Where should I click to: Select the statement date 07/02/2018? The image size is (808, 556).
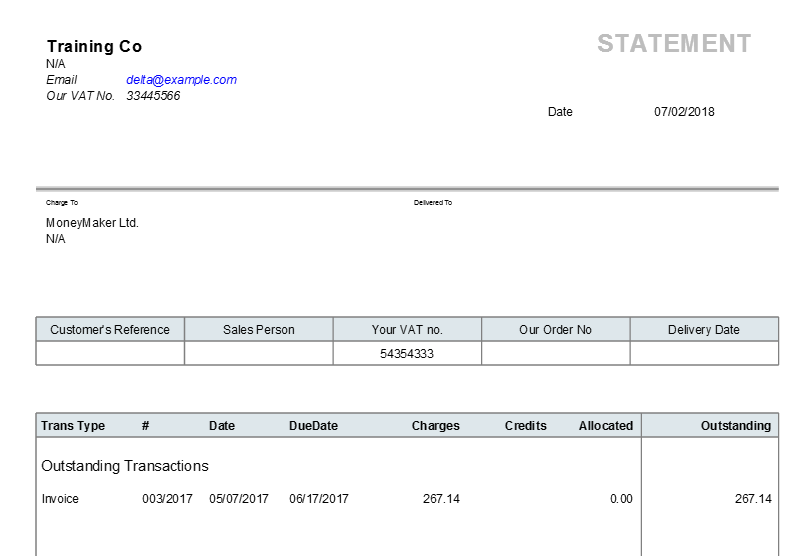point(684,112)
